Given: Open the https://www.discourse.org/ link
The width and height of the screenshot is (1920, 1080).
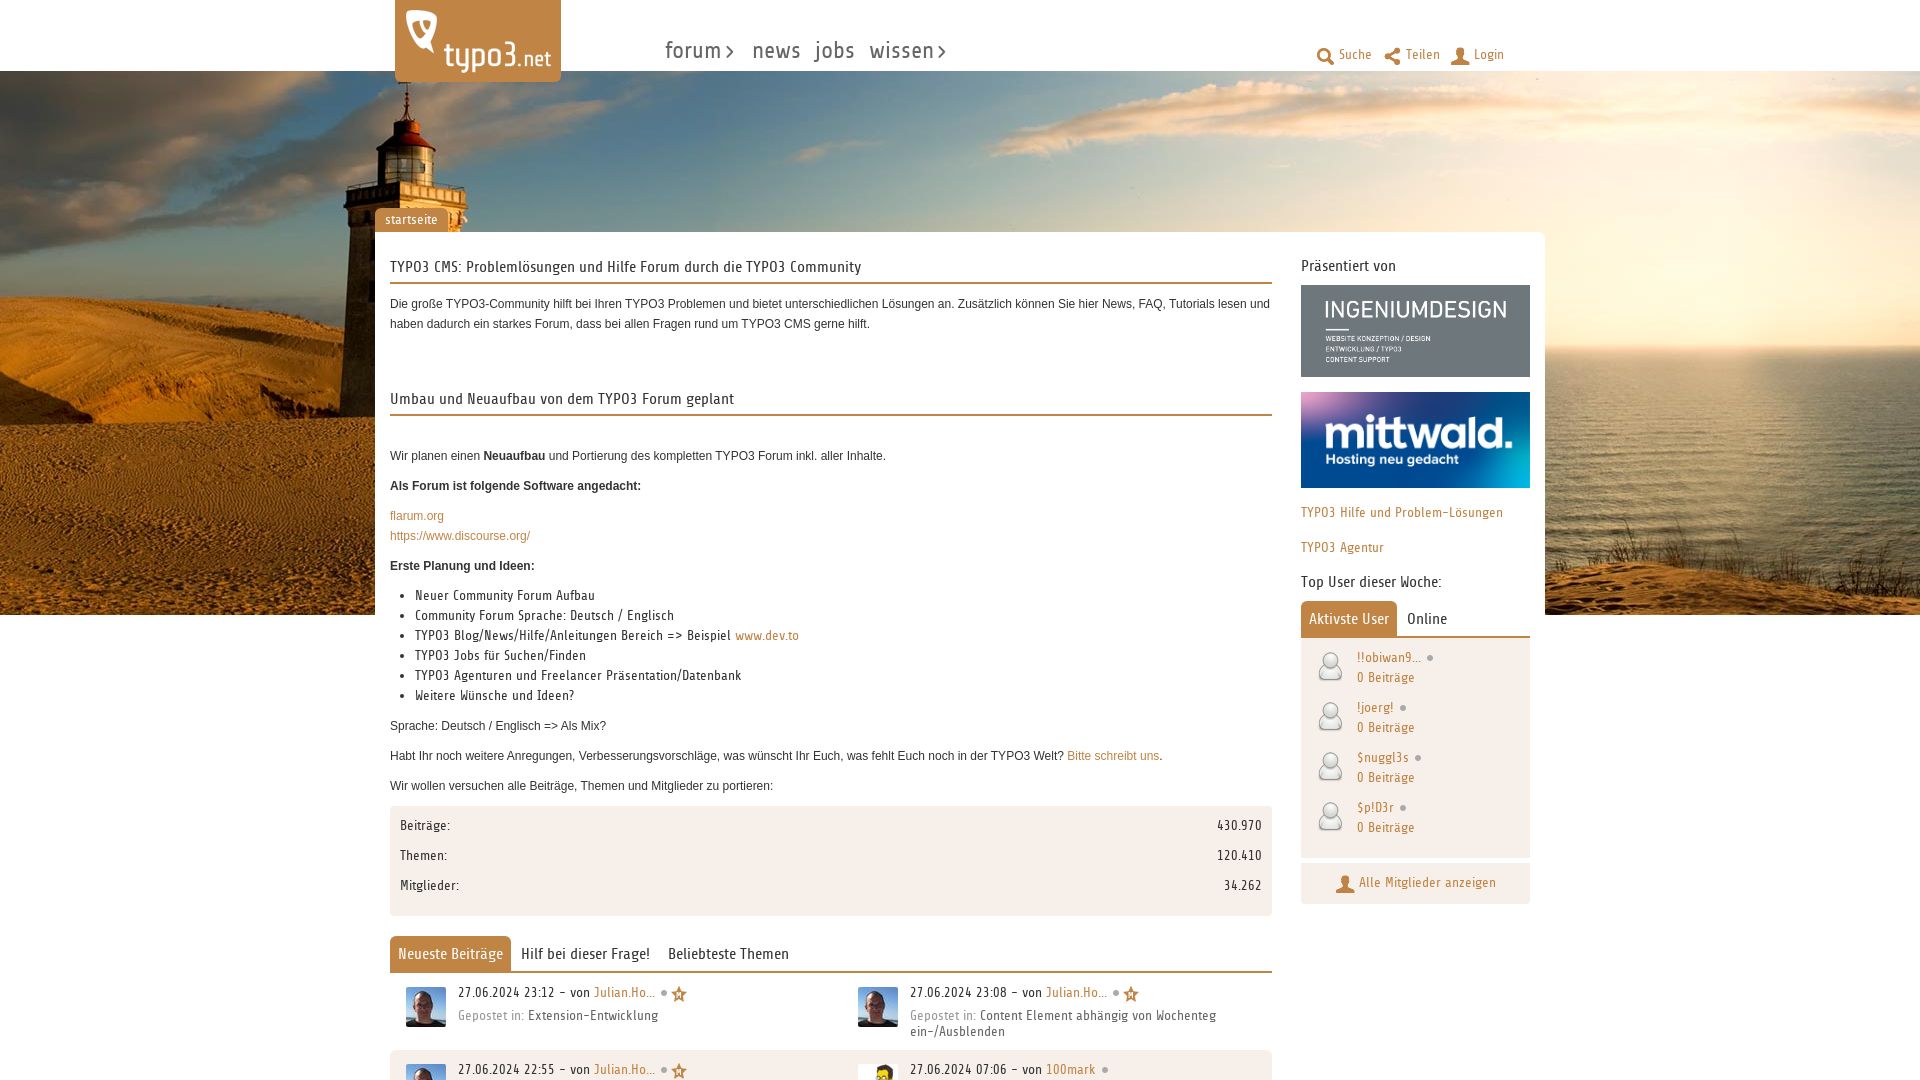Looking at the screenshot, I should coord(460,536).
